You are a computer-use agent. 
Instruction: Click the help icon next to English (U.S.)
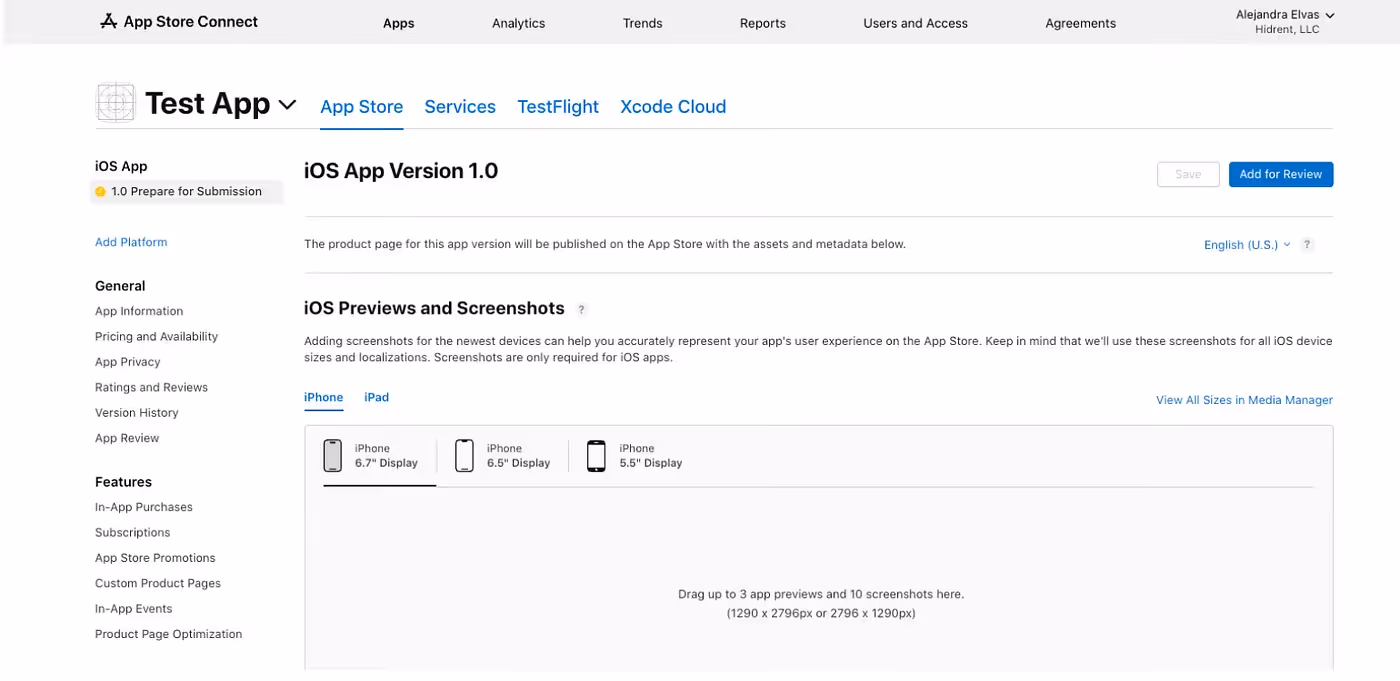point(1307,245)
